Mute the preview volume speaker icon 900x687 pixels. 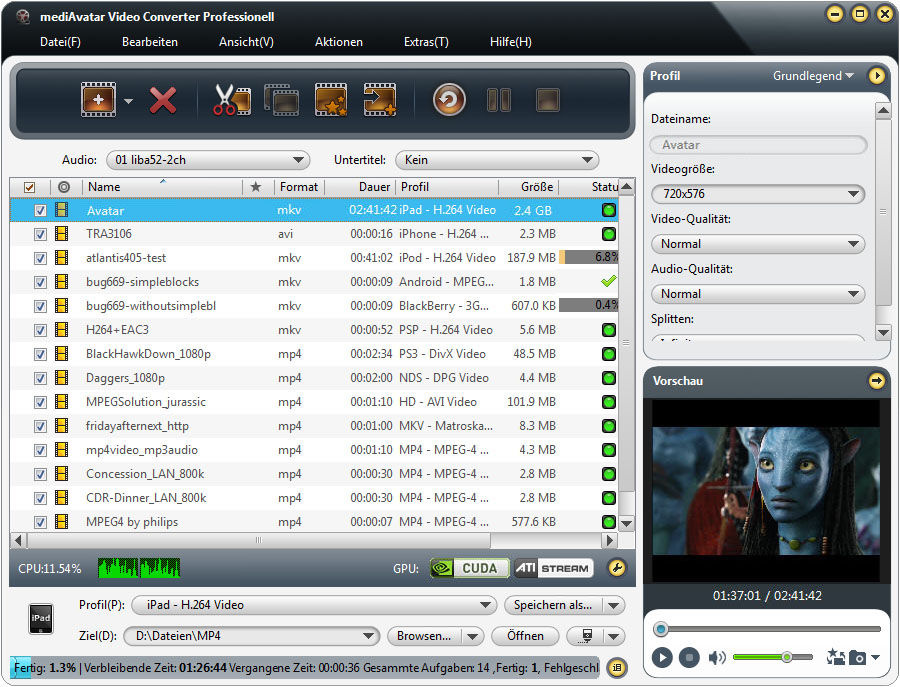coord(717,657)
